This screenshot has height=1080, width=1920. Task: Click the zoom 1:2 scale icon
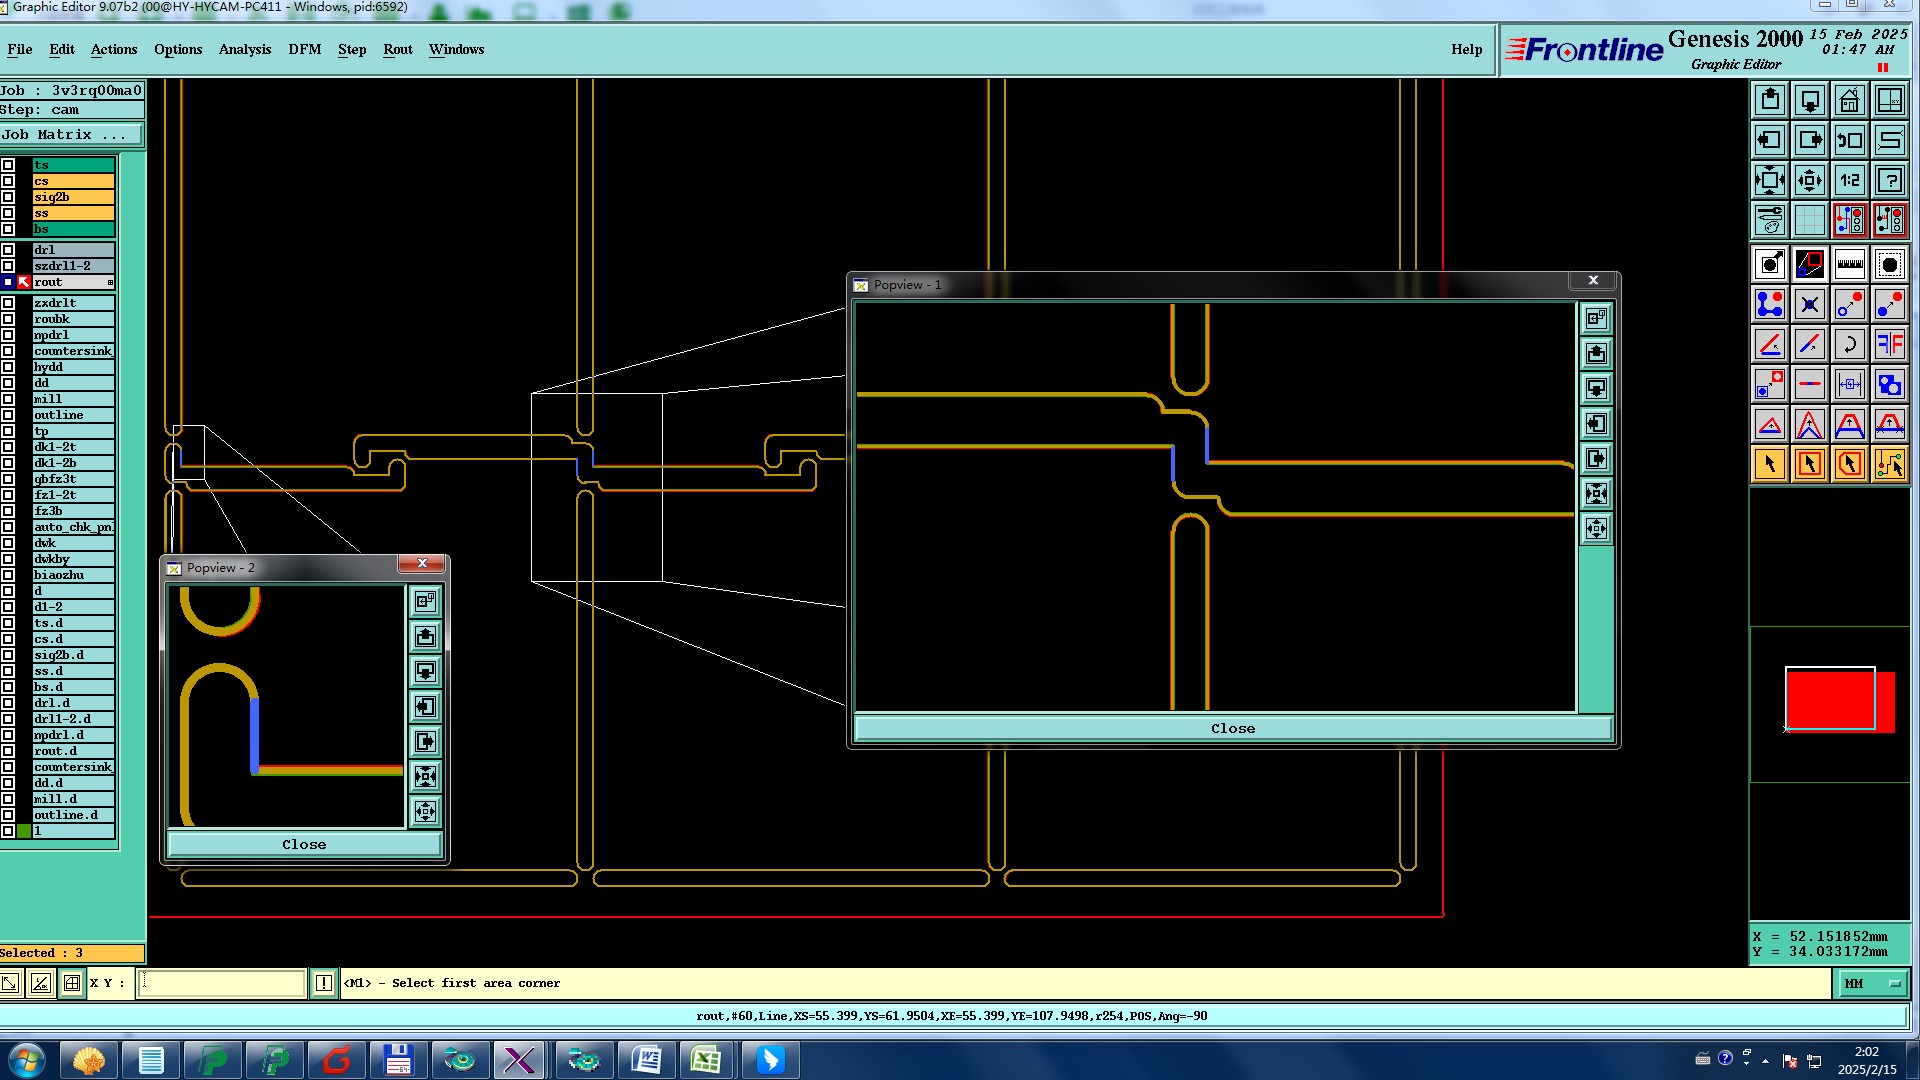pyautogui.click(x=1849, y=180)
